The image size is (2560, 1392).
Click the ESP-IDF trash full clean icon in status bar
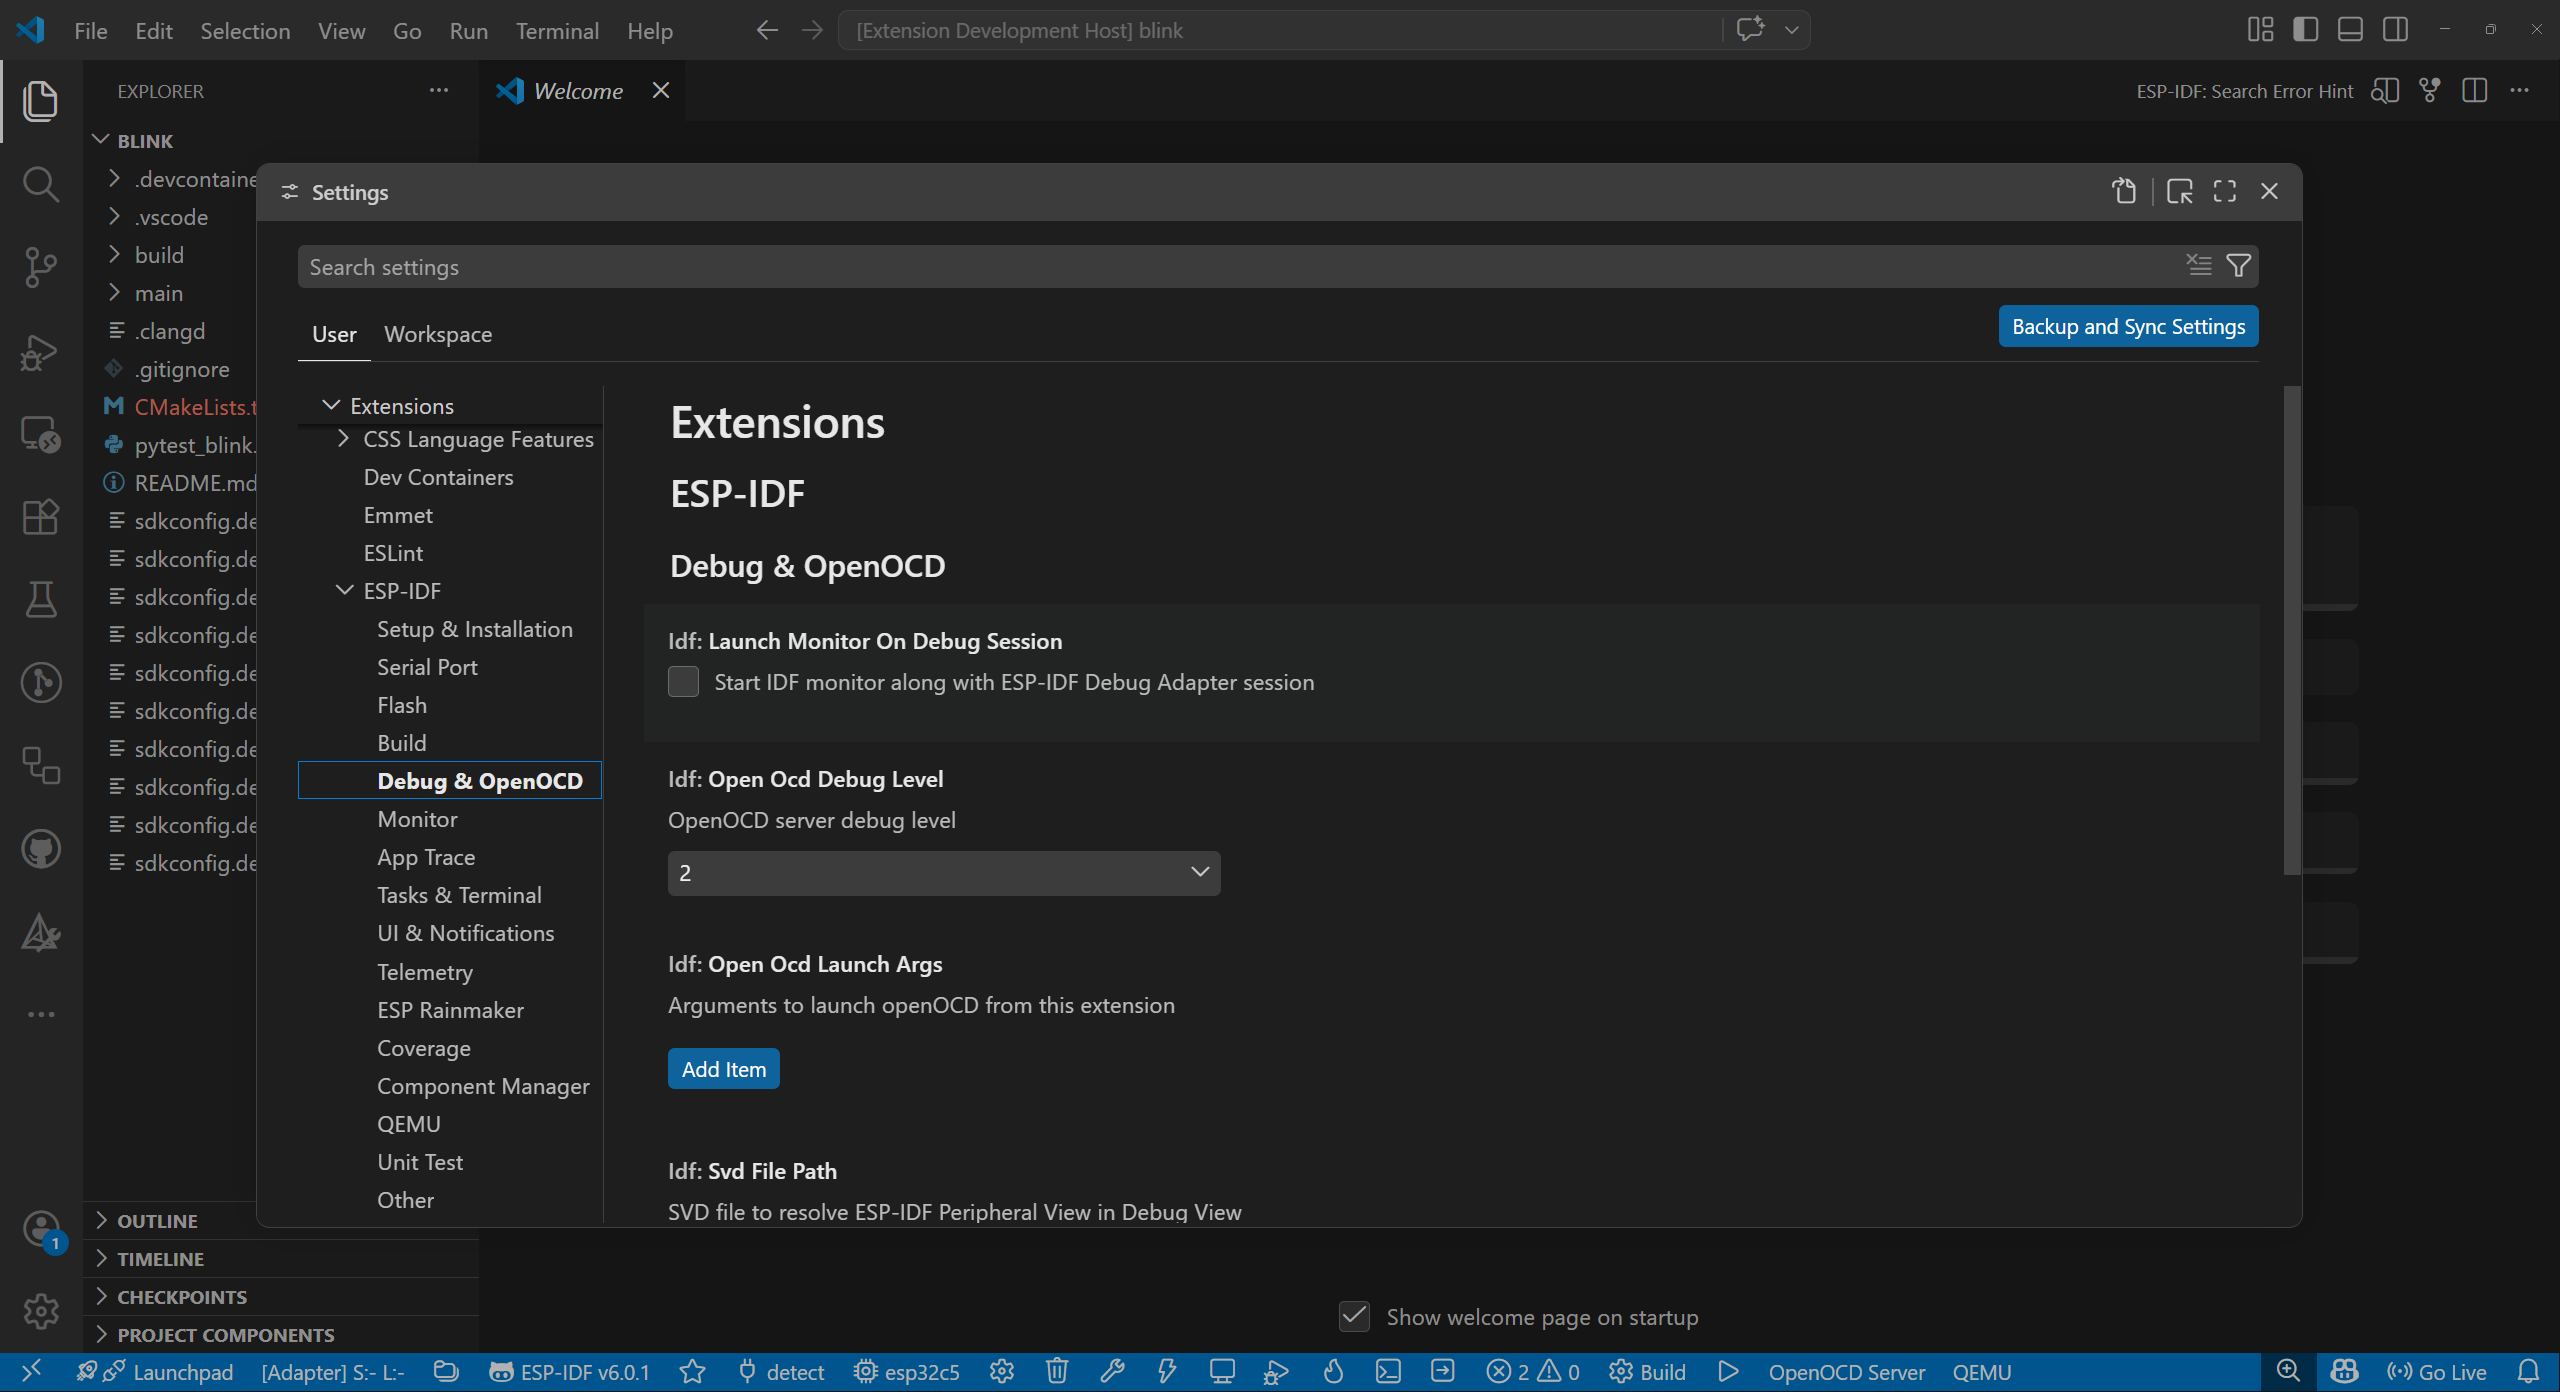[x=1057, y=1372]
